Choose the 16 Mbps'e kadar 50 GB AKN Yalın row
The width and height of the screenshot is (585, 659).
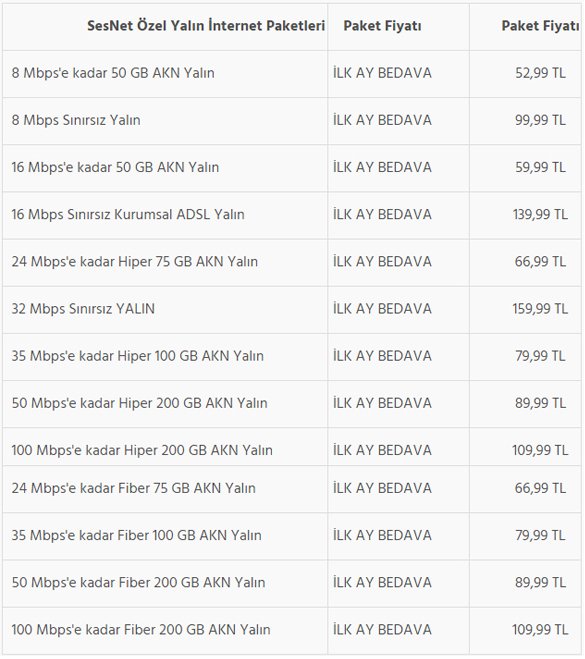115,167
